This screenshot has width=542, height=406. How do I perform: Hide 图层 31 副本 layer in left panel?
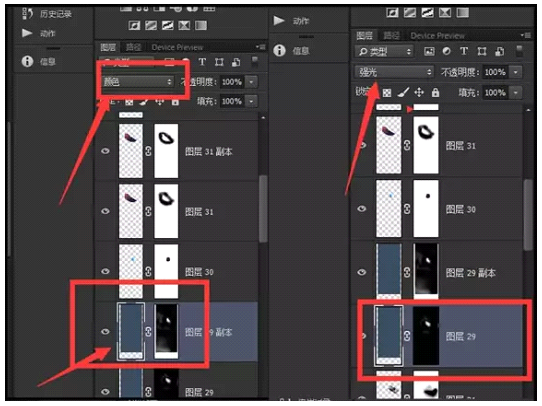(105, 151)
